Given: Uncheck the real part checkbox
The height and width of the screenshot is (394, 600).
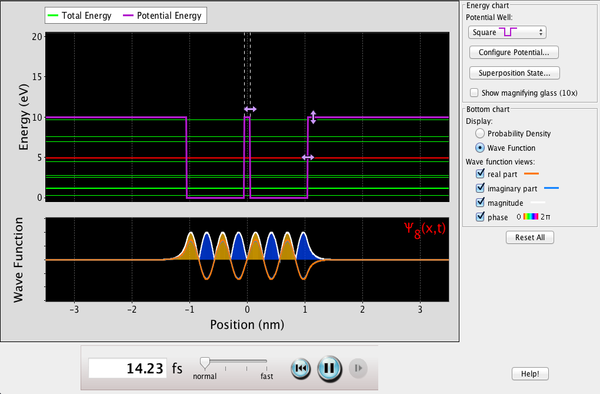Looking at the screenshot, I should click(480, 174).
